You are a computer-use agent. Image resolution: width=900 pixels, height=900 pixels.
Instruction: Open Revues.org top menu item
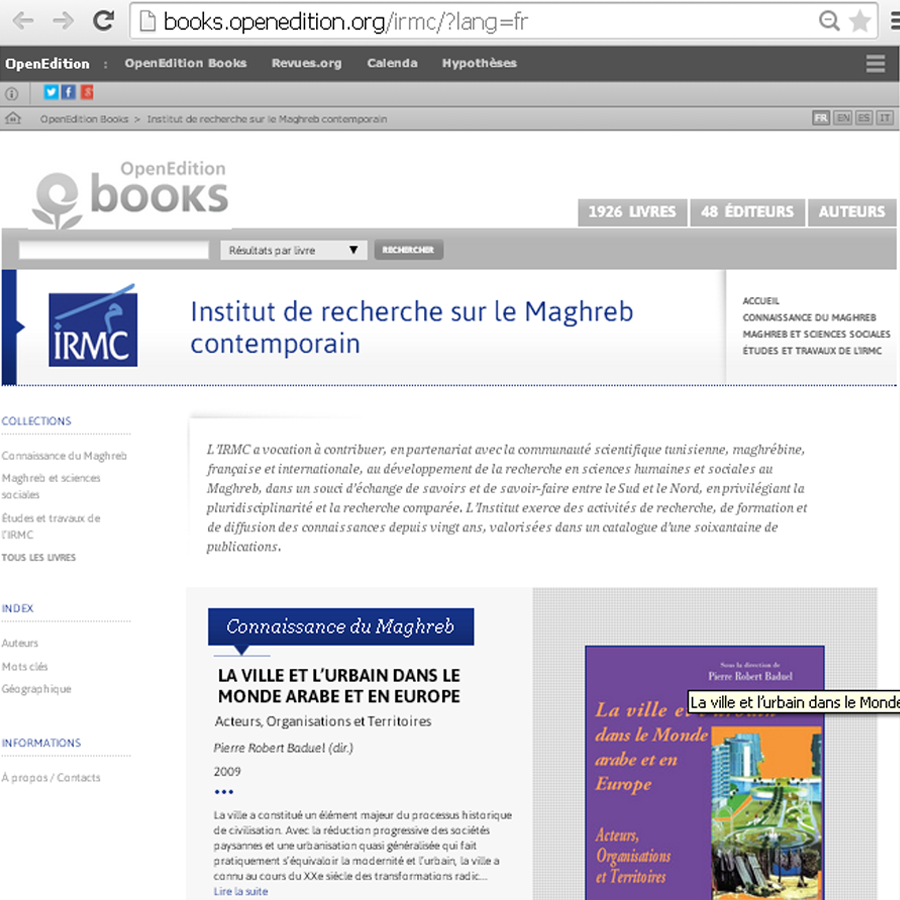pos(307,63)
